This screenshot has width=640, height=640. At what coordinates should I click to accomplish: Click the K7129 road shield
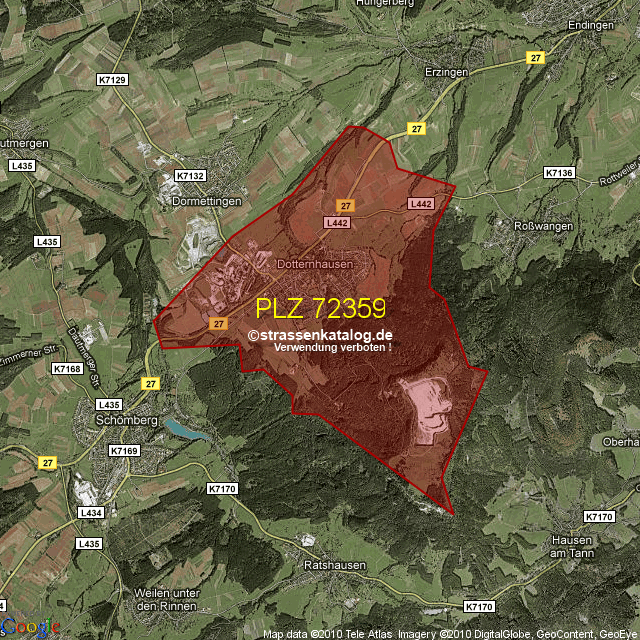[113, 78]
